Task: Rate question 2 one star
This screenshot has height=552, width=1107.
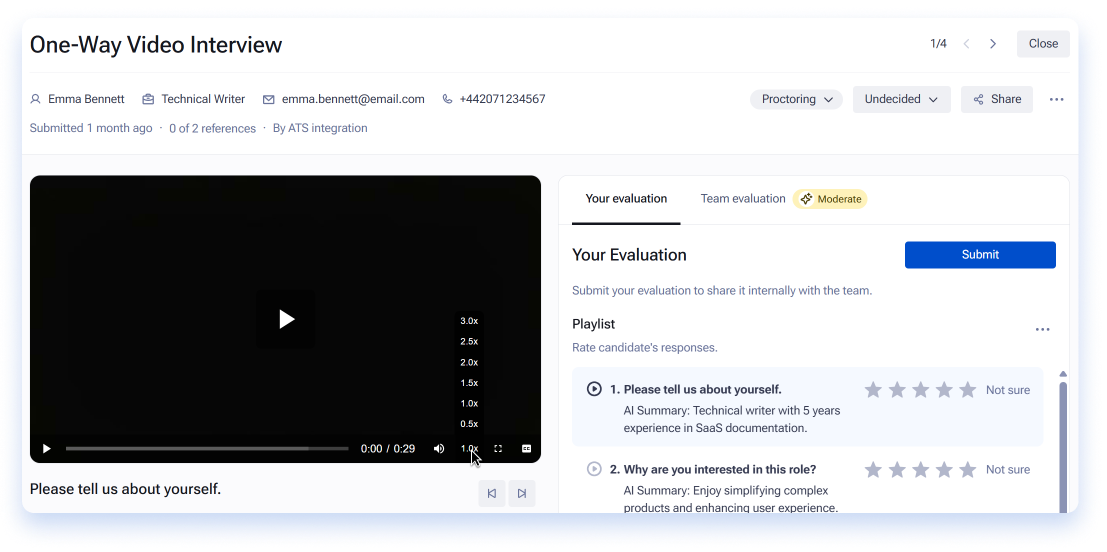Action: [x=873, y=469]
